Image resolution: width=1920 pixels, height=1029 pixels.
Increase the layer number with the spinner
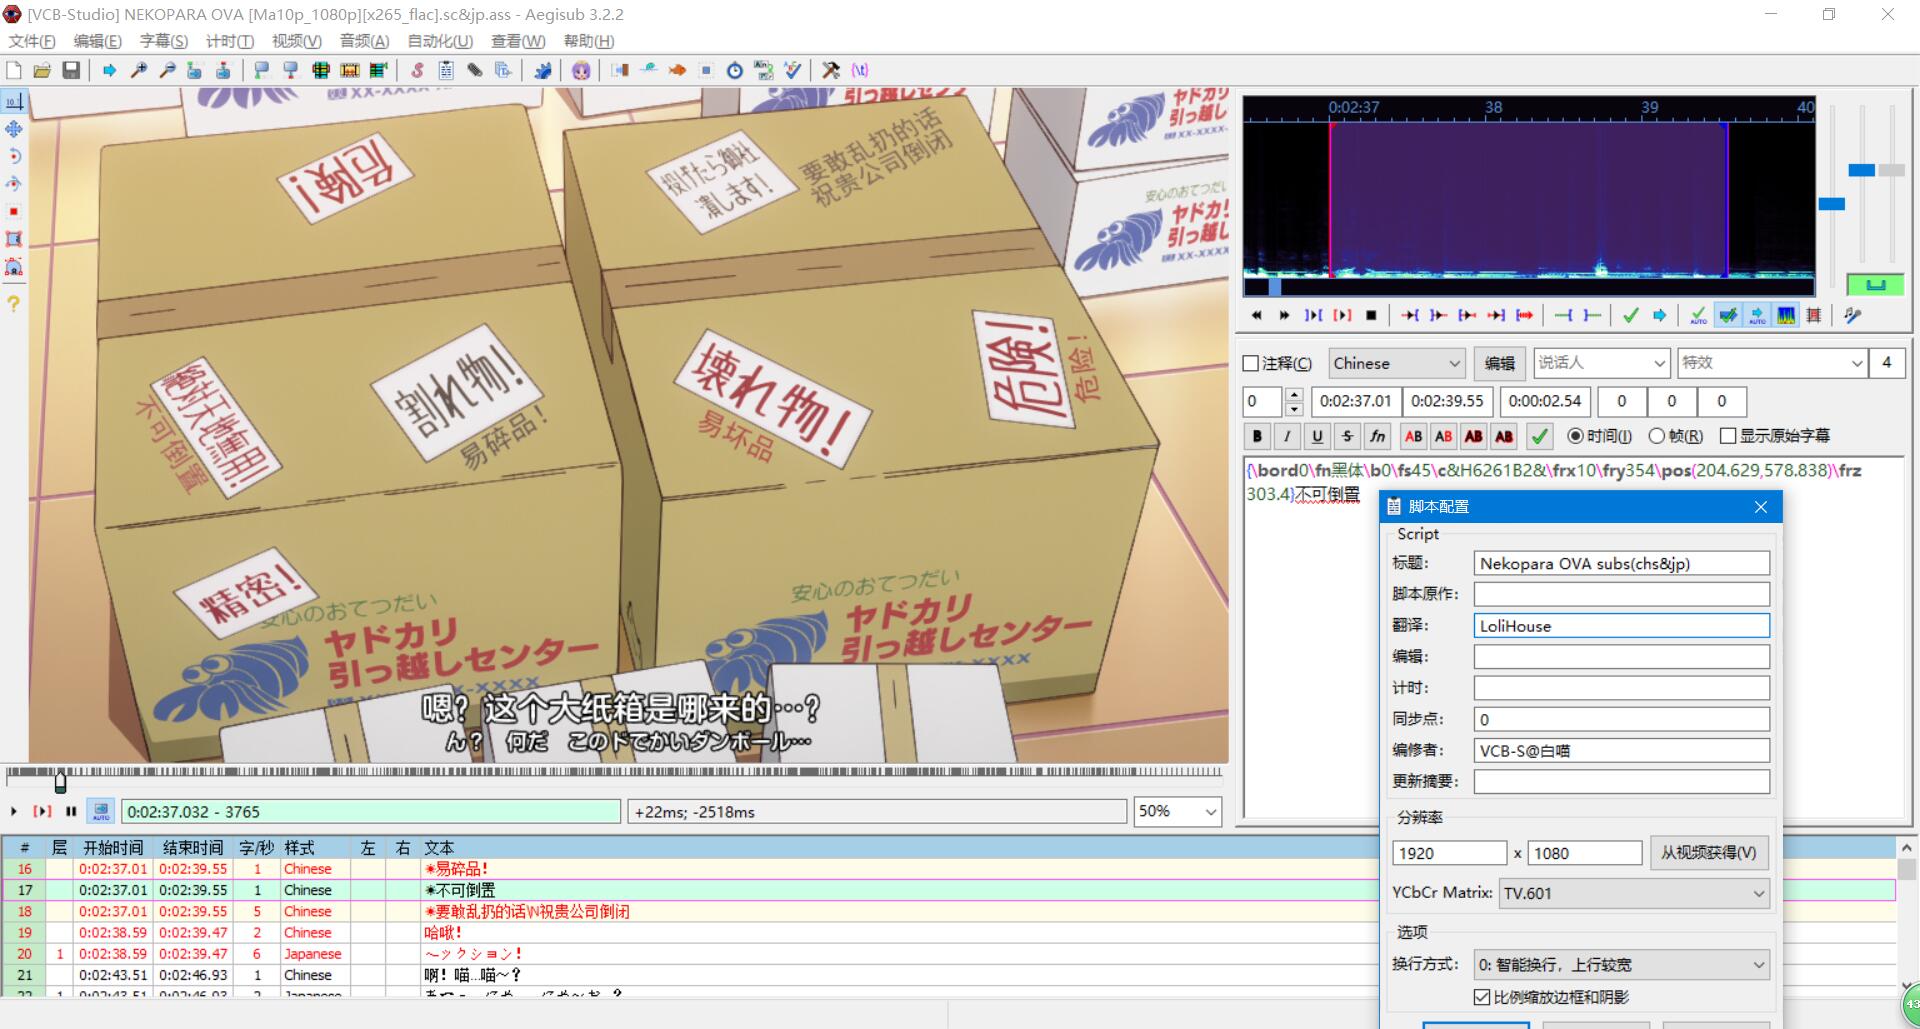click(x=1293, y=395)
